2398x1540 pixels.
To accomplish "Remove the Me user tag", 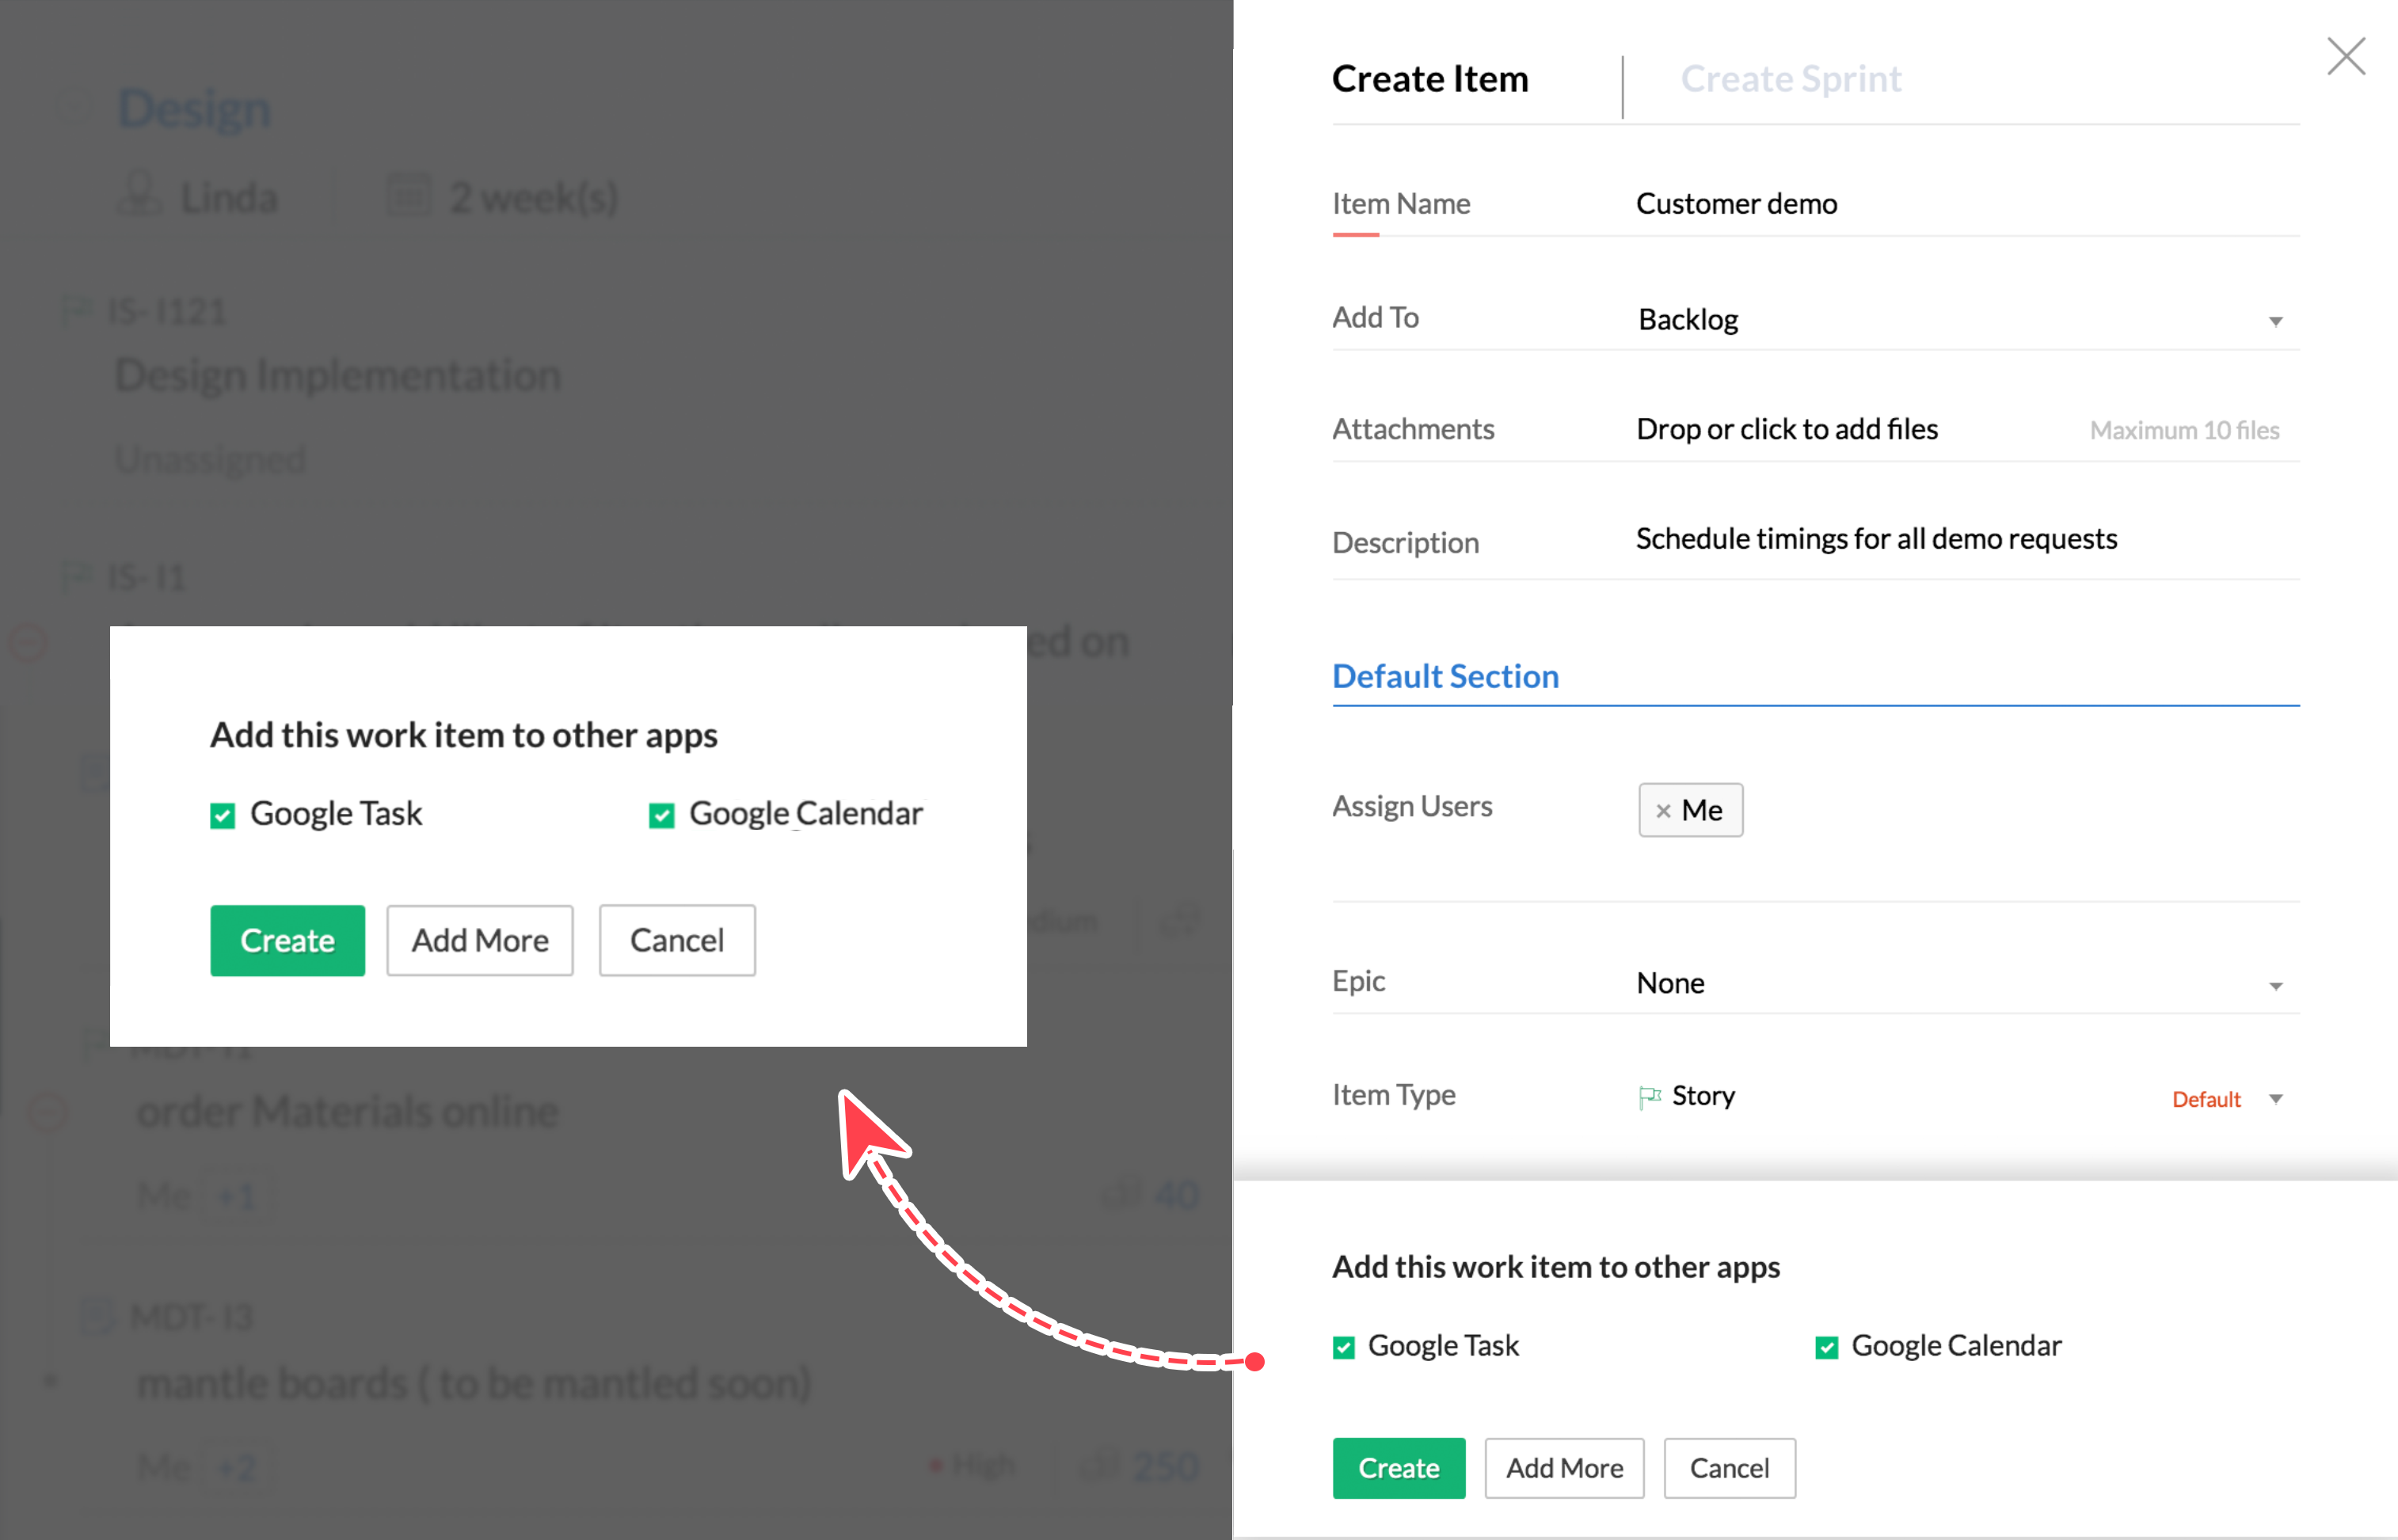I will click(1663, 811).
